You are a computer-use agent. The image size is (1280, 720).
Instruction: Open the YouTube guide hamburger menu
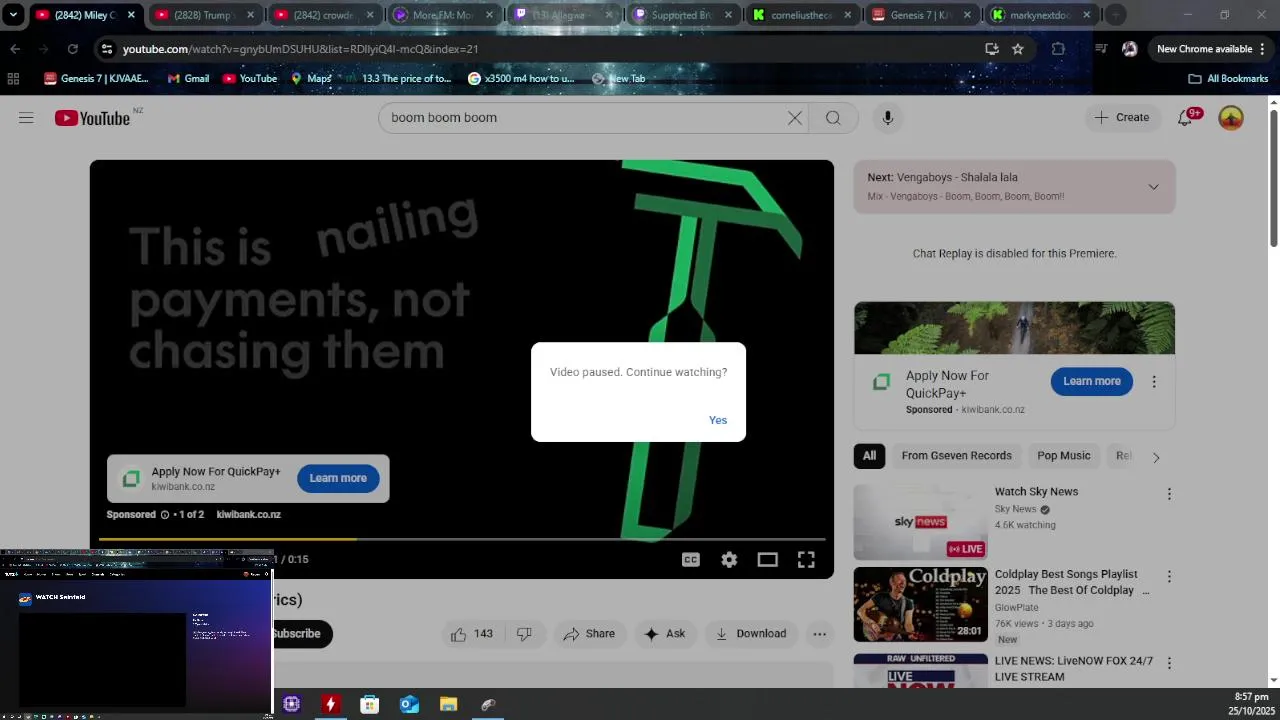coord(26,118)
